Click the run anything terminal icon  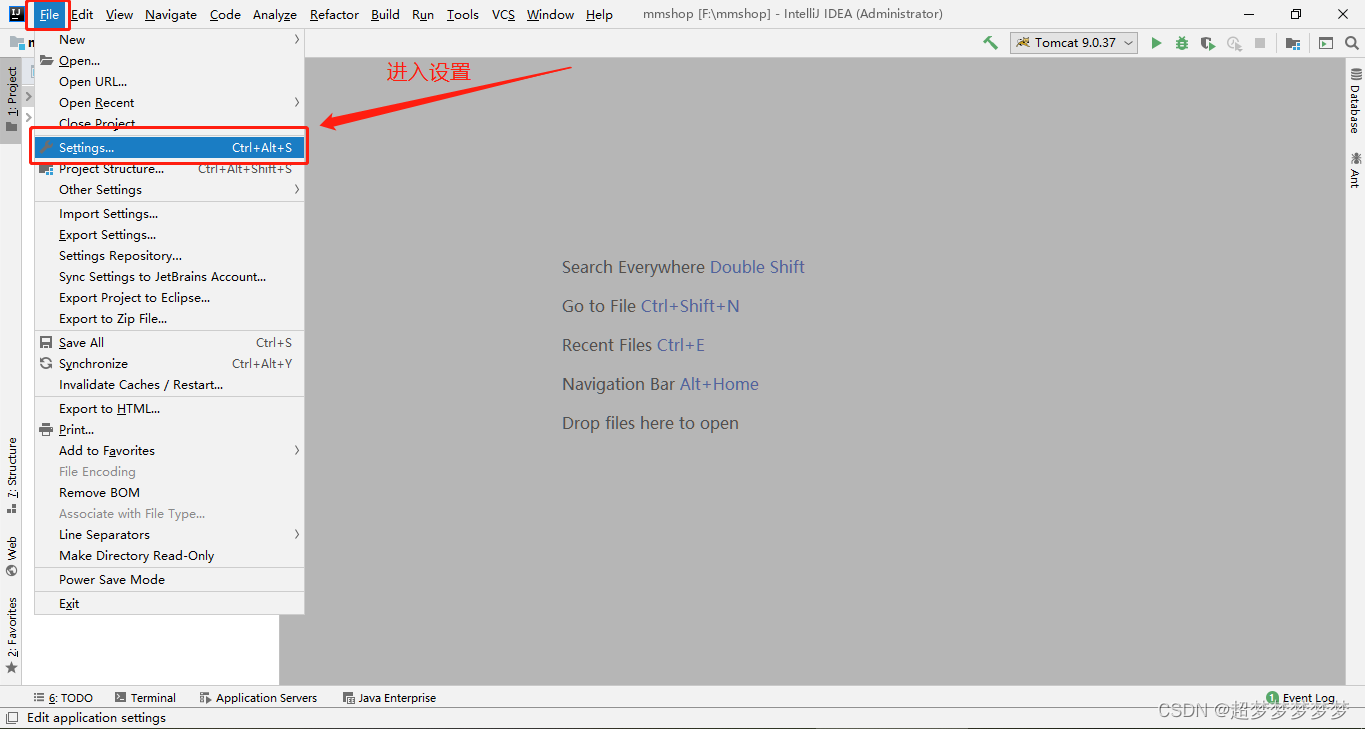coord(1326,43)
